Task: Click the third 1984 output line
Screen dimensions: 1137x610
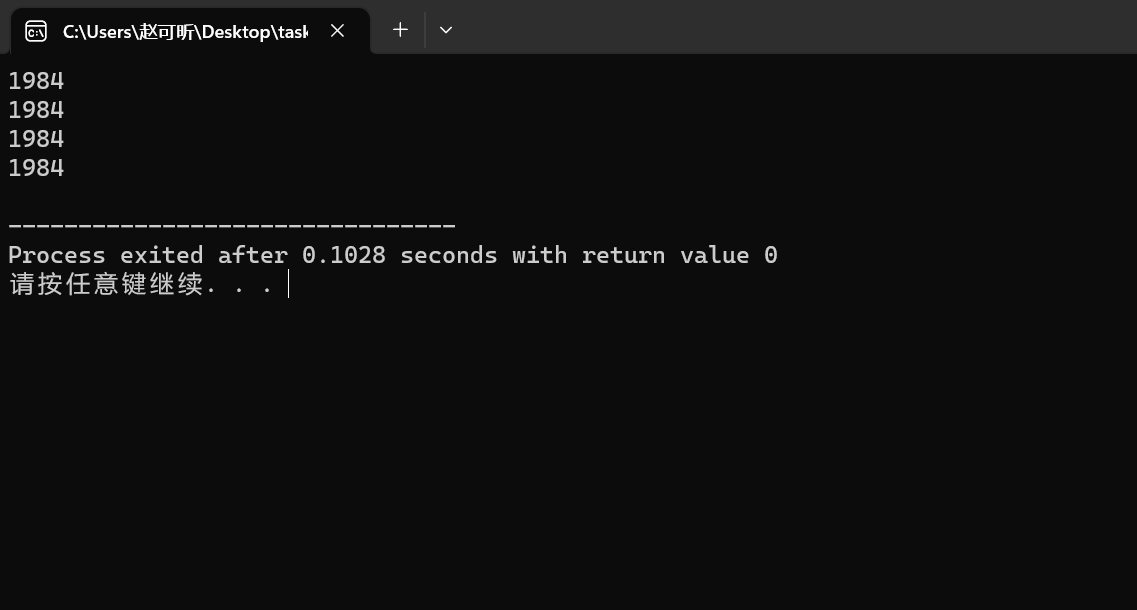Action: pos(36,139)
